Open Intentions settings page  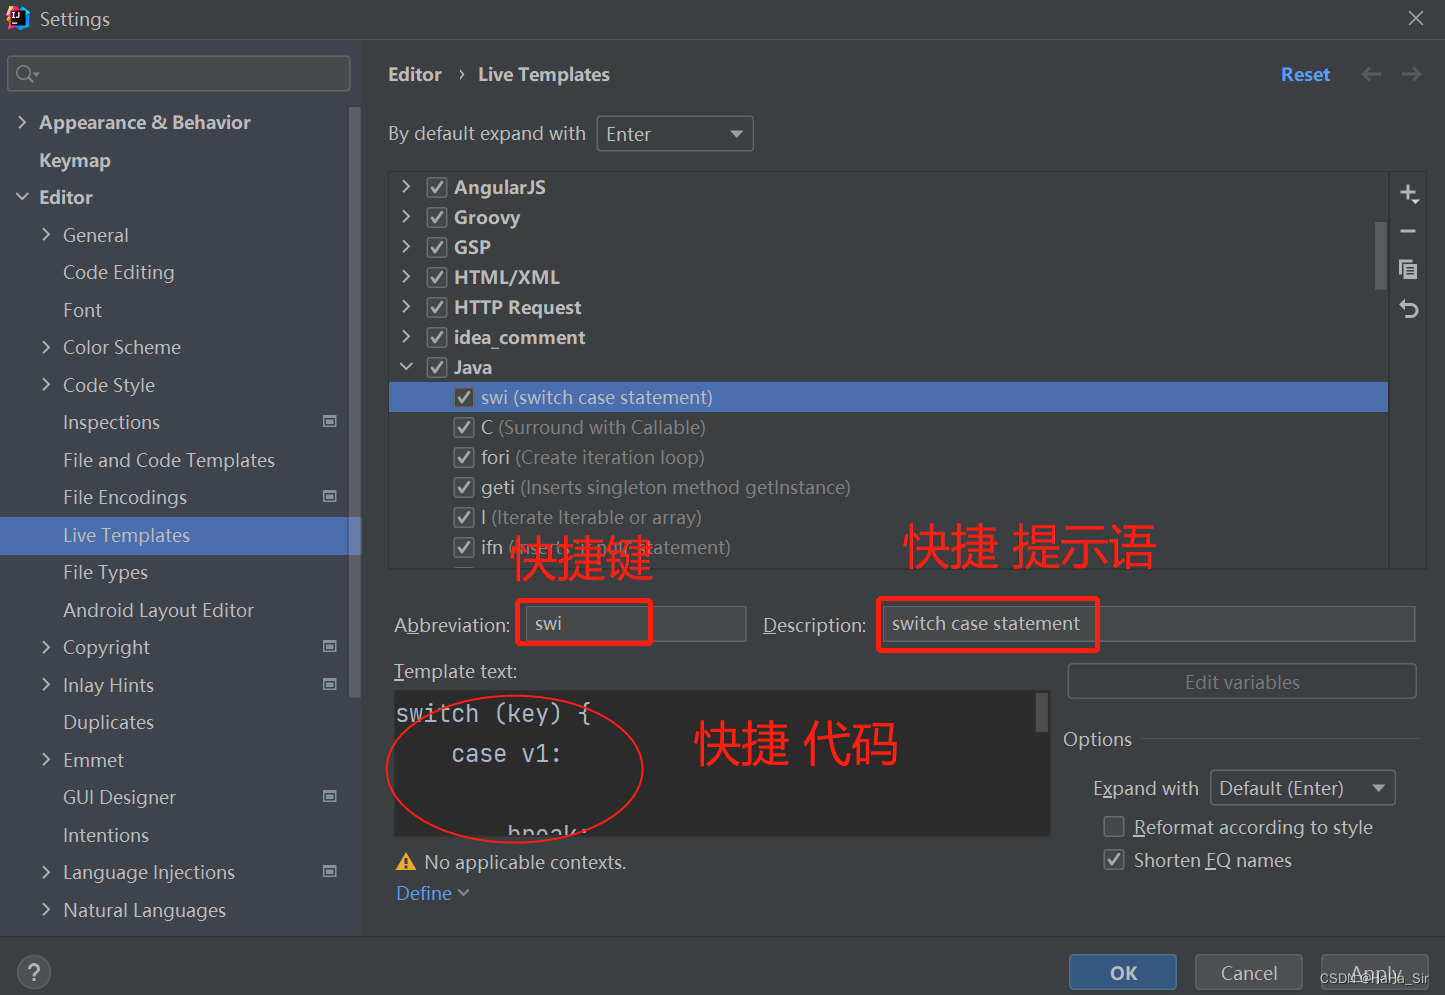(x=106, y=835)
